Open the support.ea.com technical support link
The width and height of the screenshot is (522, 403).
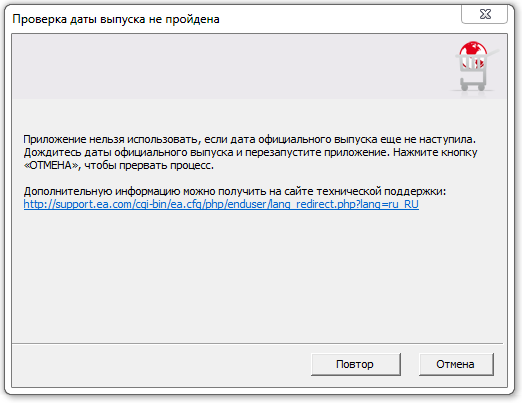click(221, 204)
